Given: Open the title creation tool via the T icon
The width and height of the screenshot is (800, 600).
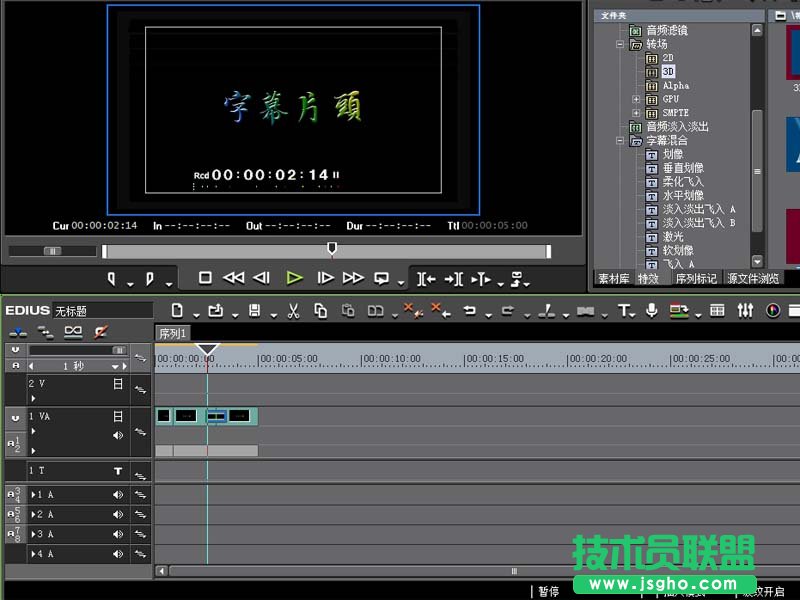Looking at the screenshot, I should click(x=623, y=311).
